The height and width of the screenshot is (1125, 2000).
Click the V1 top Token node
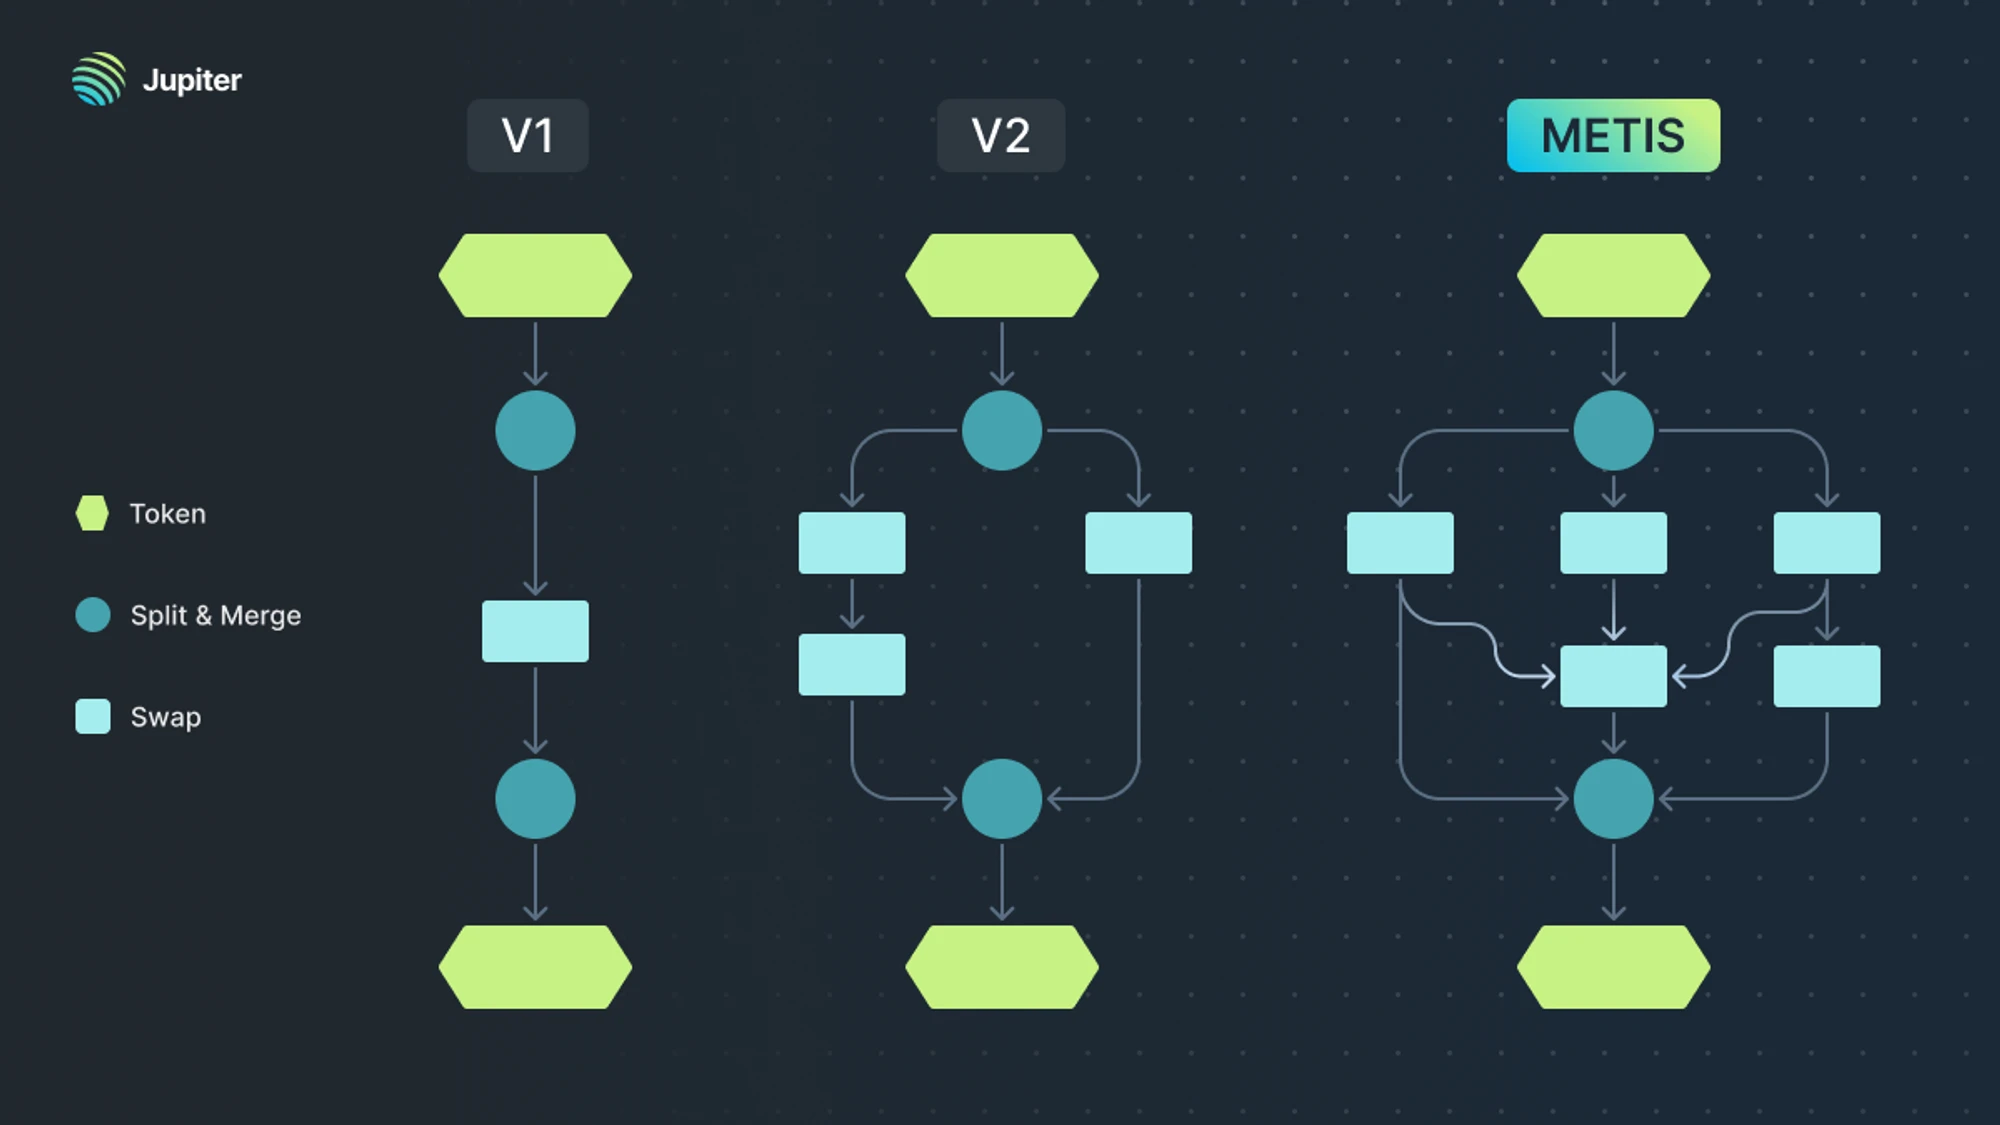(534, 275)
